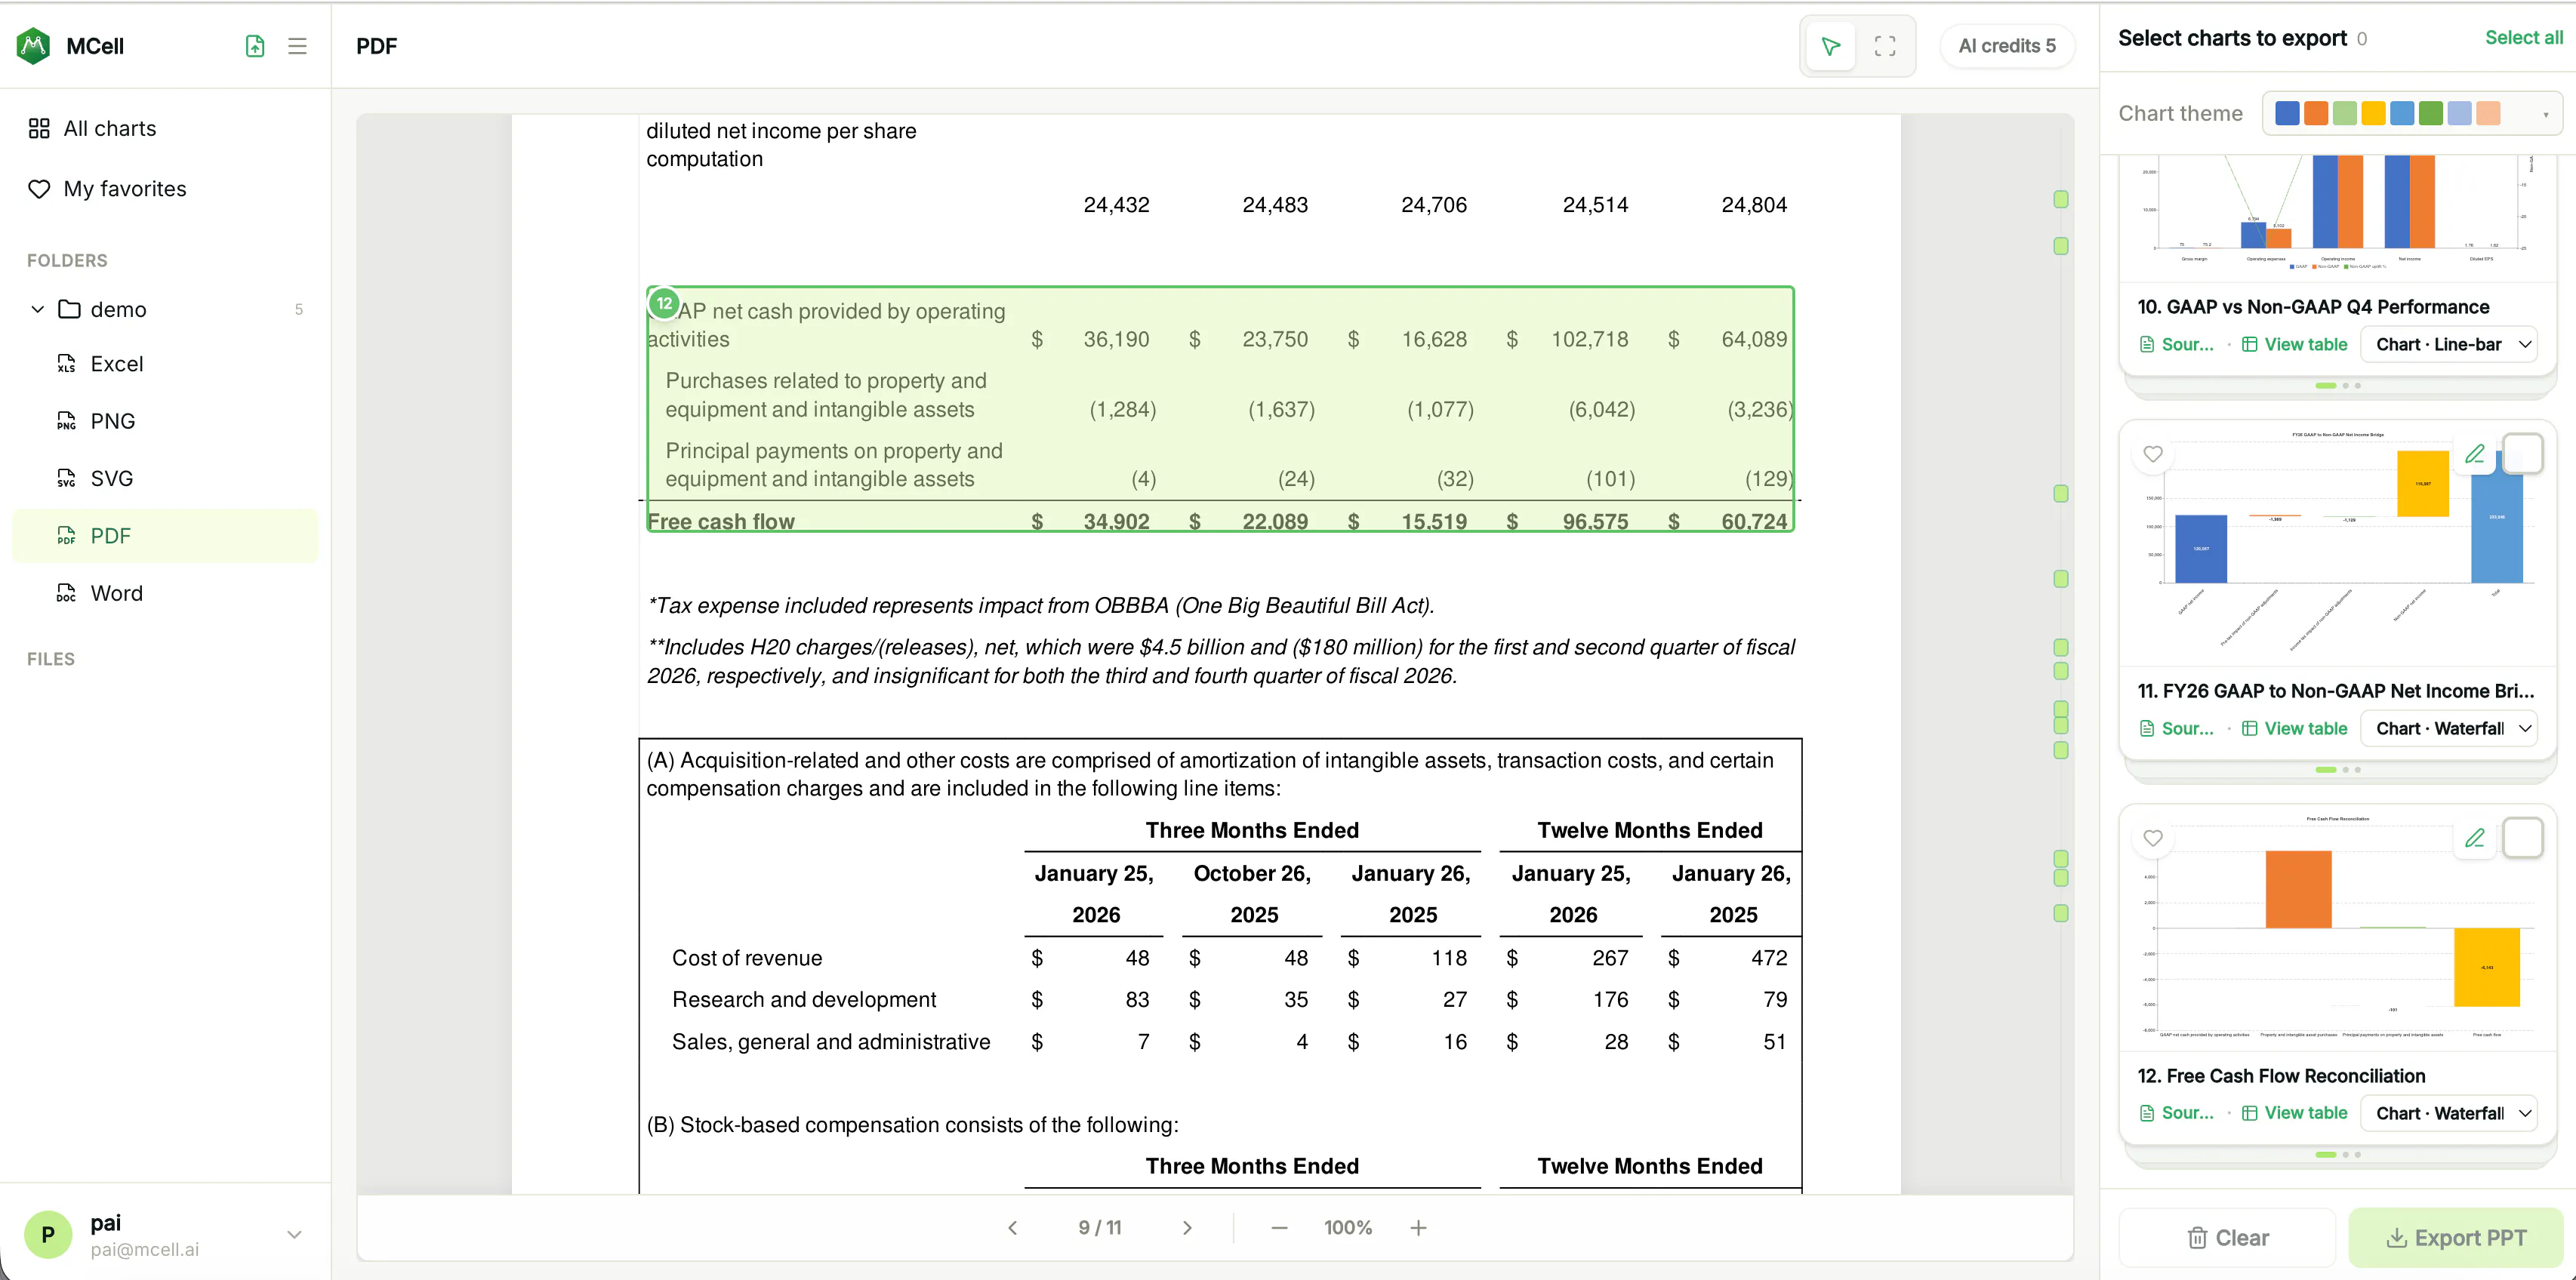Click the green 12 badge on the highlighted table

664,303
